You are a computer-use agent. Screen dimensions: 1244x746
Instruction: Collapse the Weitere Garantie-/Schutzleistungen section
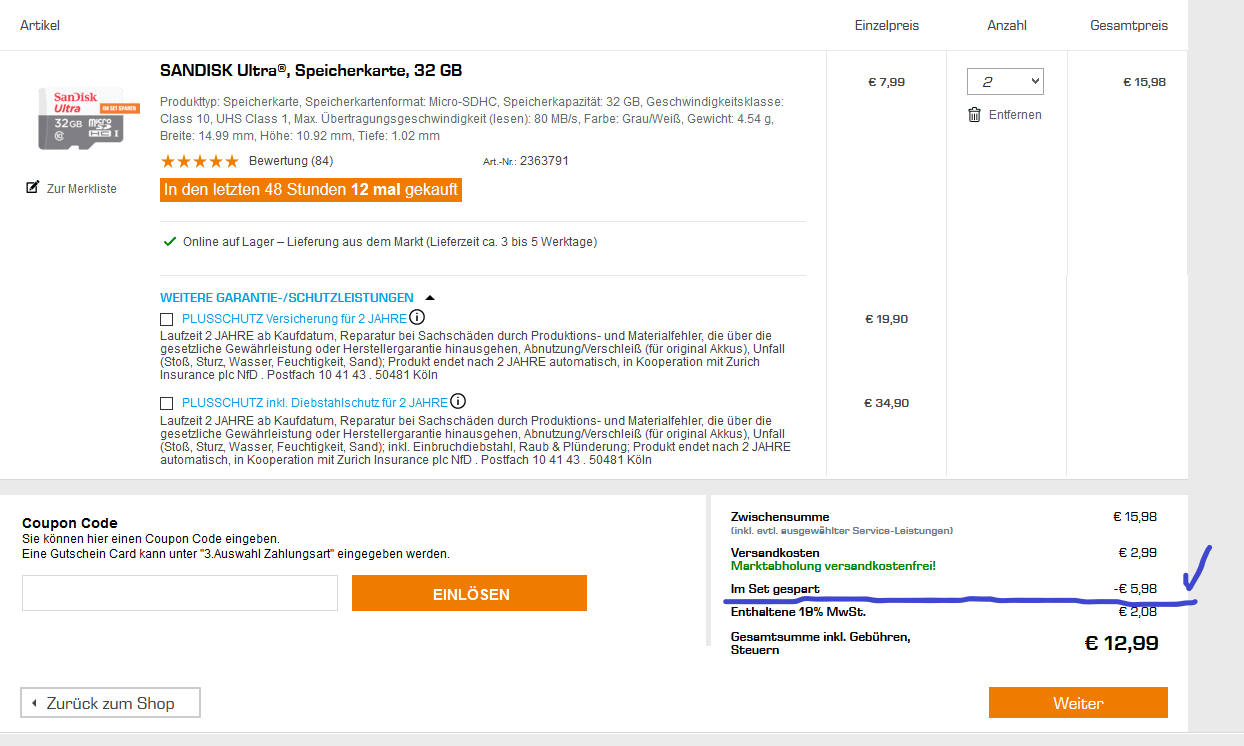[287, 298]
